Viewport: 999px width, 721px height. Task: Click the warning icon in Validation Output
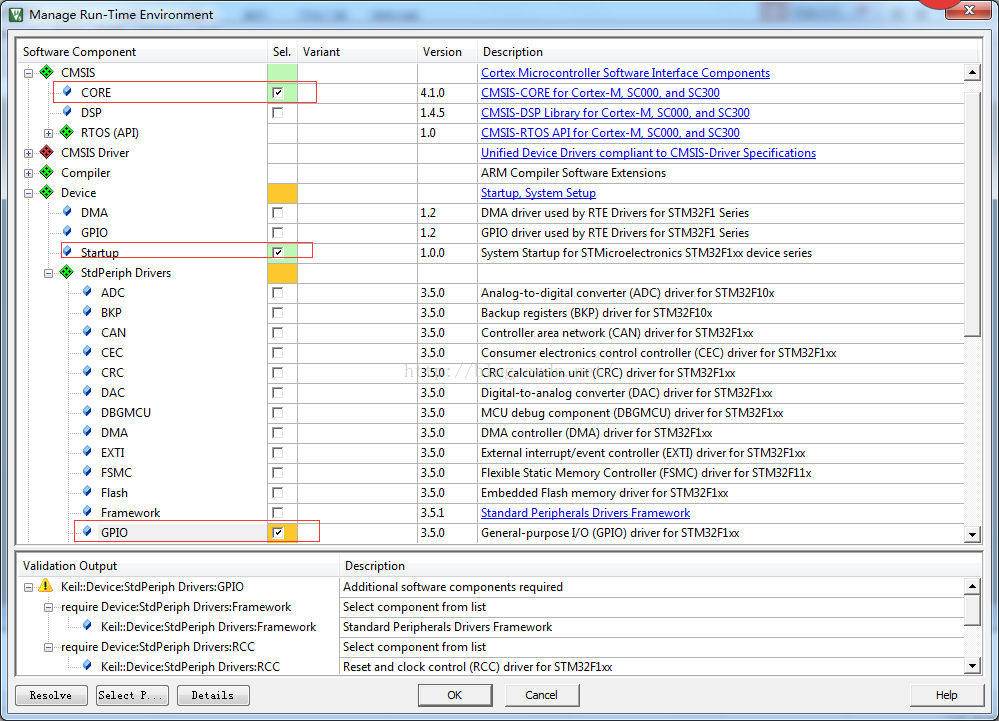coord(46,586)
